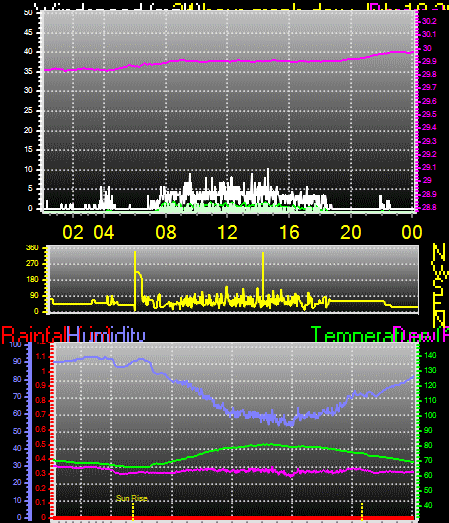Click the Sun Rise label text
This screenshot has height=523, width=449.
132,499
